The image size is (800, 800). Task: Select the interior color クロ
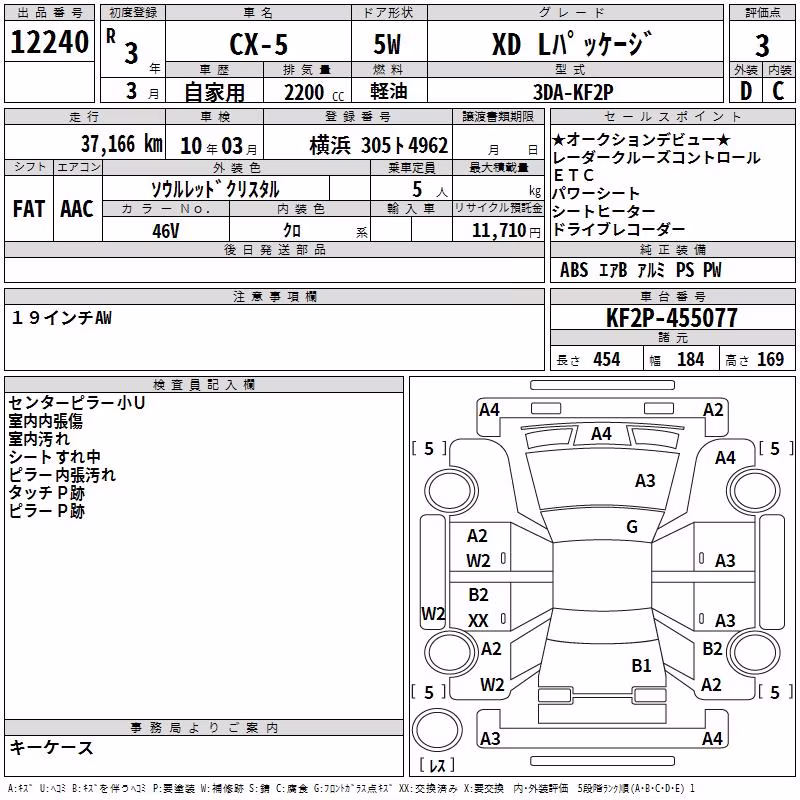(x=292, y=231)
